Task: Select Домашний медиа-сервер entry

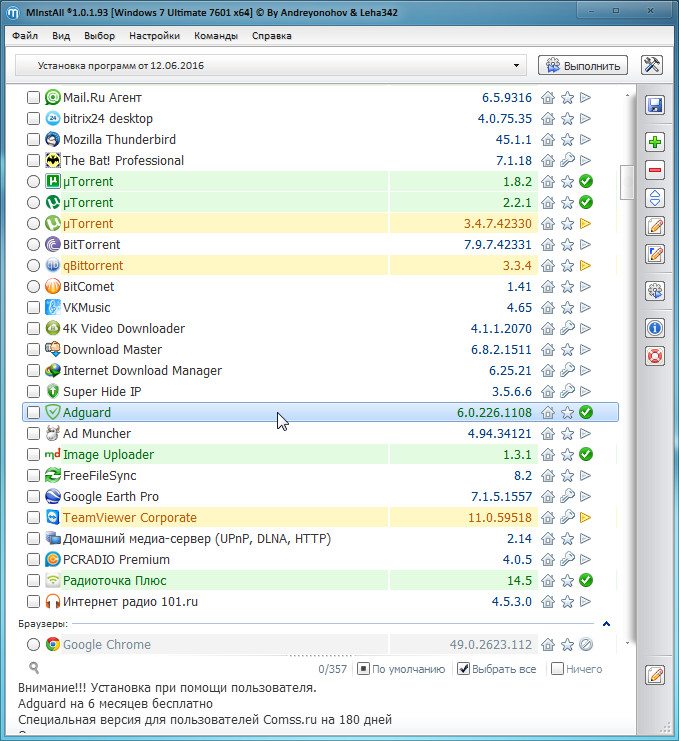Action: (320, 539)
